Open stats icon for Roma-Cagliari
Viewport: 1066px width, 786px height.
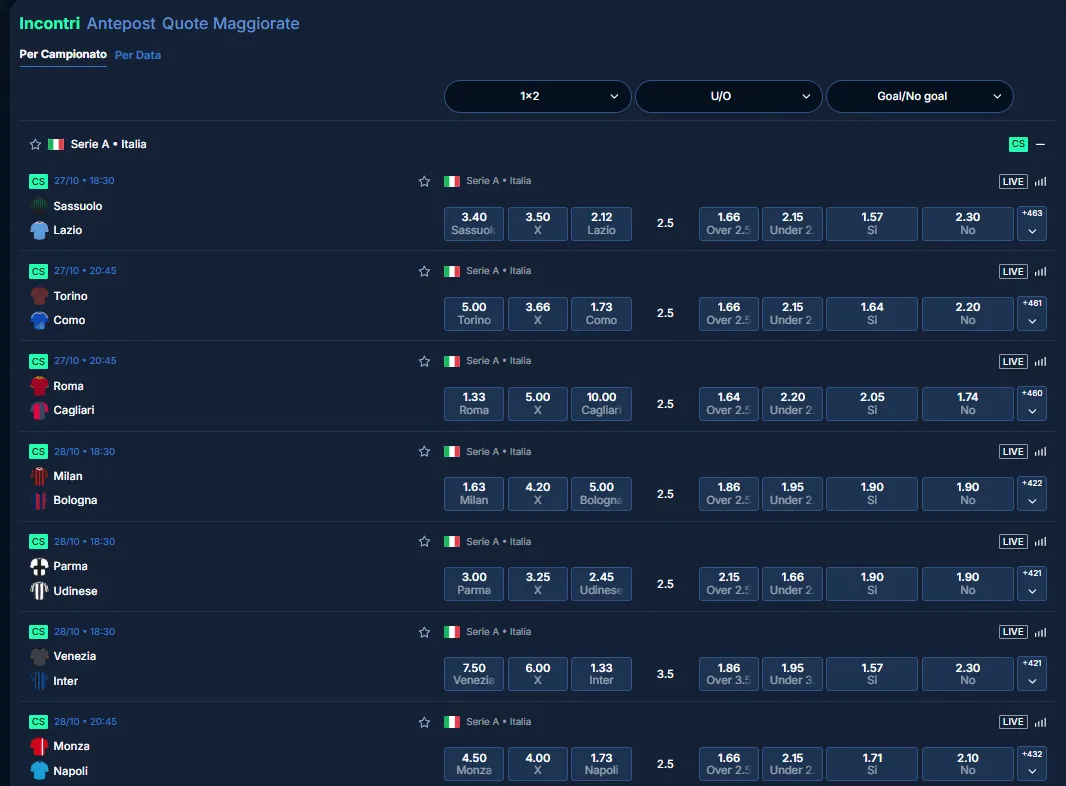pos(1040,362)
